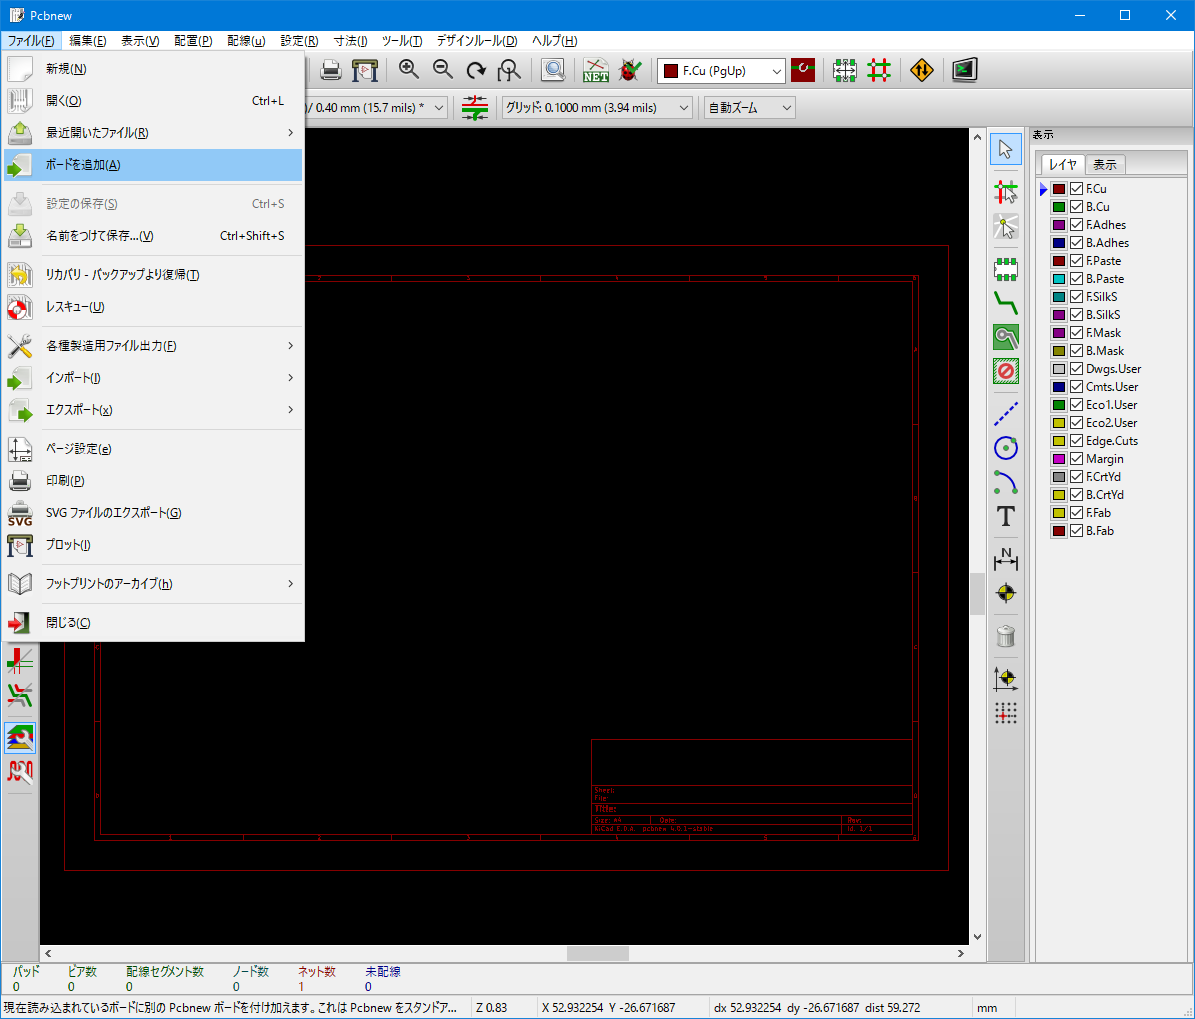The width and height of the screenshot is (1195, 1019).
Task: Select the add dimension tool
Action: (x=1006, y=559)
